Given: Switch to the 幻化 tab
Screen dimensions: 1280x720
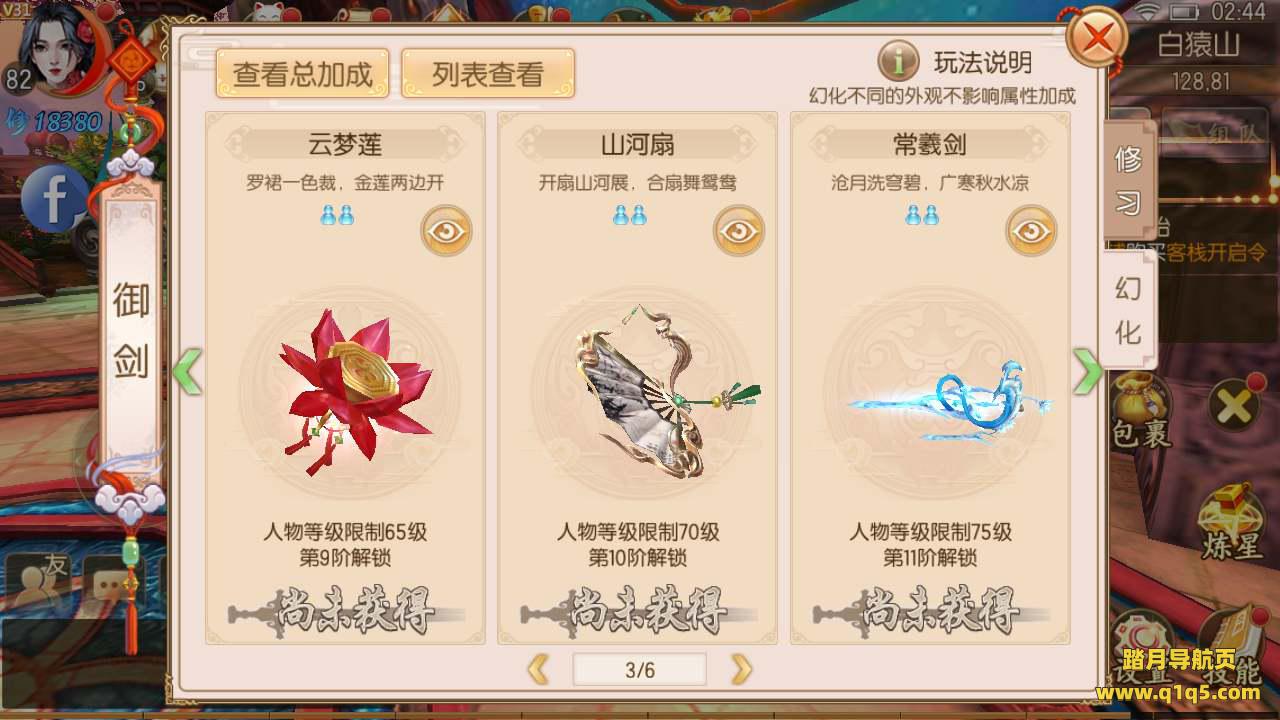Looking at the screenshot, I should 1128,310.
